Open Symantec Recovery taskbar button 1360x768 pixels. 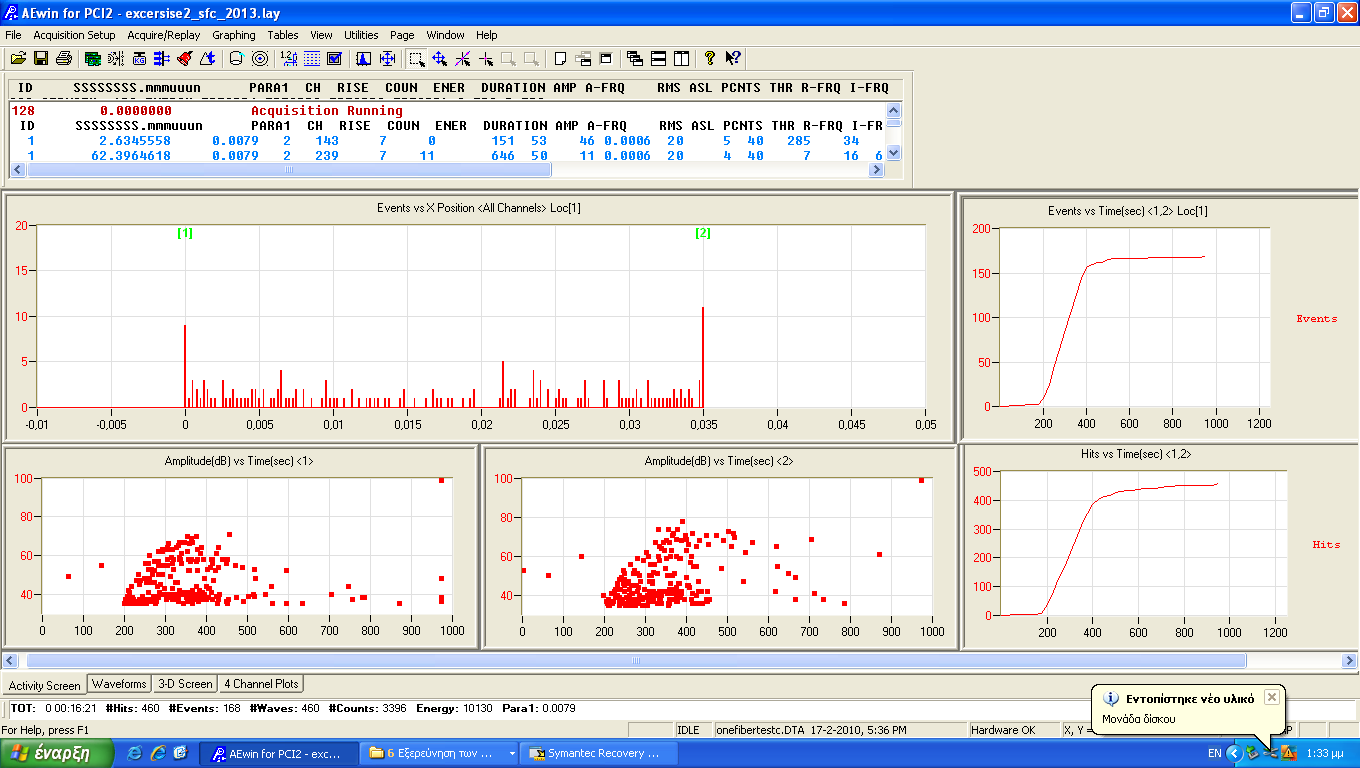[x=599, y=753]
